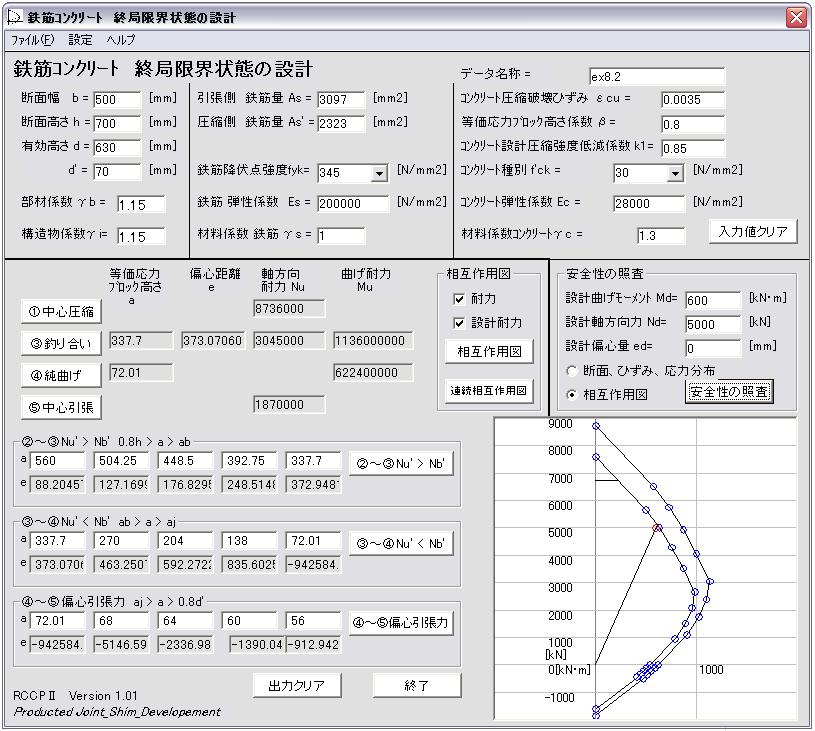This screenshot has width=815, height=731.
Task: Click the εcu field showing 0.0035
Action: pos(693,99)
